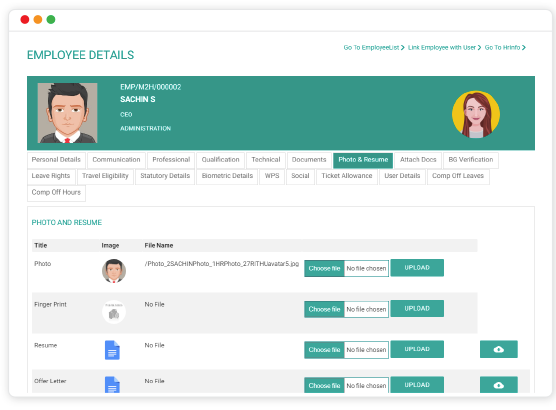Choose a file for the Photo row

click(324, 268)
